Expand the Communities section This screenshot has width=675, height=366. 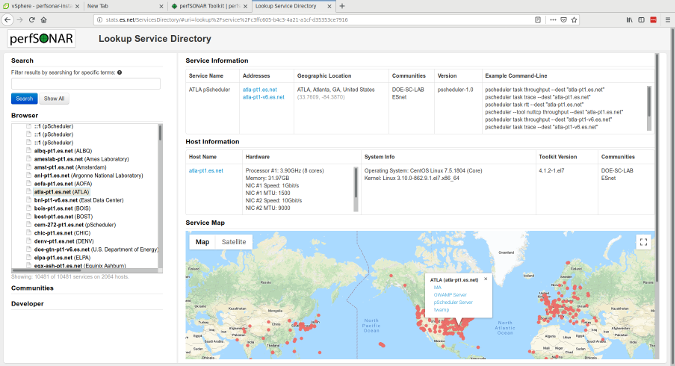(x=32, y=288)
